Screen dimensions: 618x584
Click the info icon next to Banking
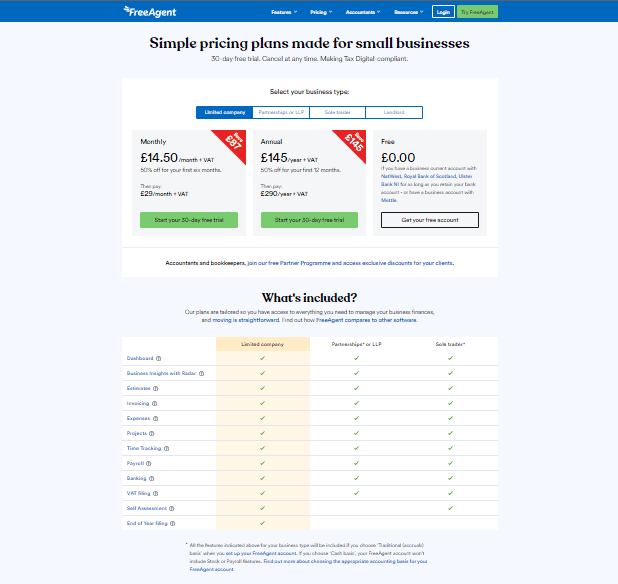(x=152, y=478)
